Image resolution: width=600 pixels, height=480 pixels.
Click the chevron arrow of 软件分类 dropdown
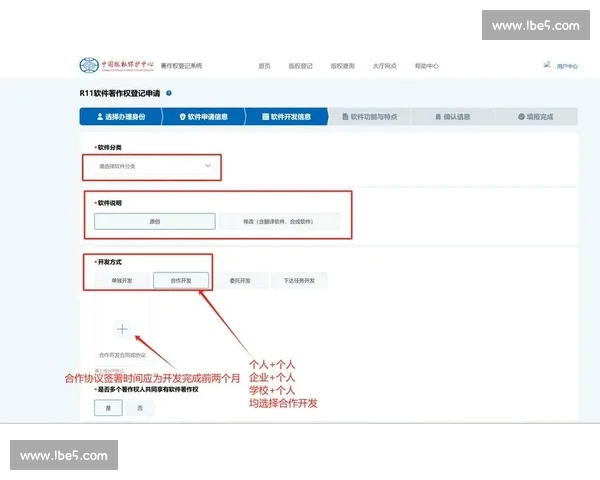[x=208, y=166]
